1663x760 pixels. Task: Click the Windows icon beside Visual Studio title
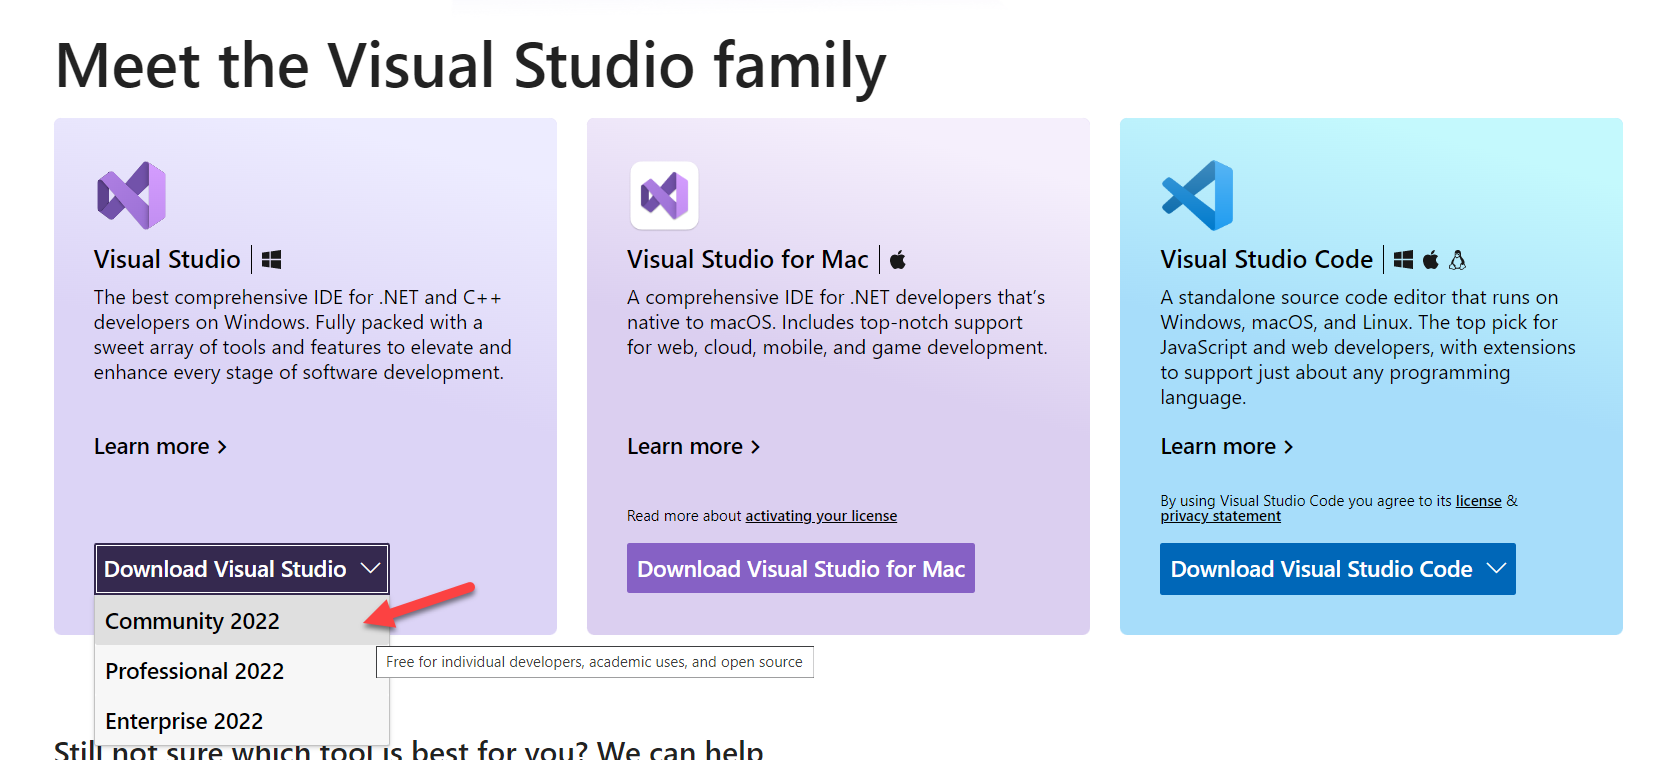pos(271,260)
